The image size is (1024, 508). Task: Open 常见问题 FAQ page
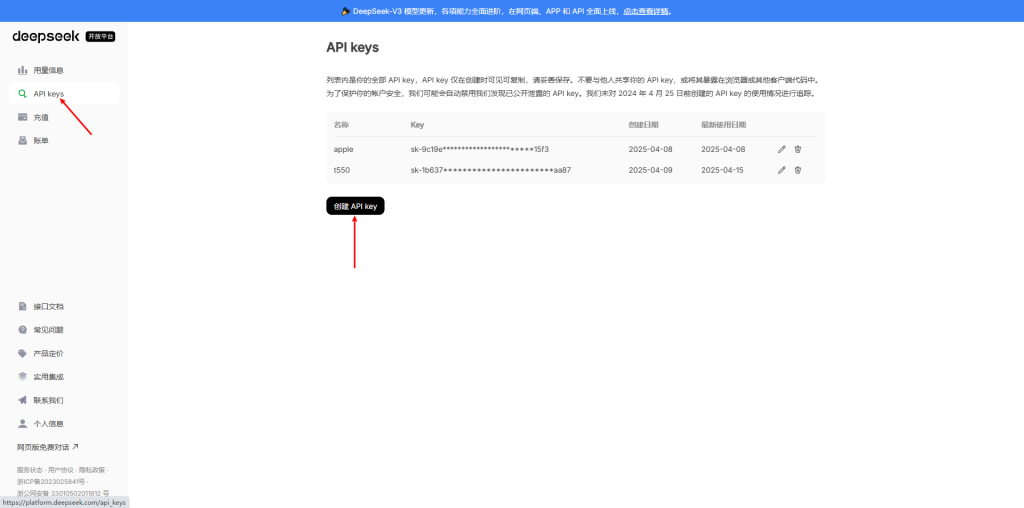(x=63, y=330)
